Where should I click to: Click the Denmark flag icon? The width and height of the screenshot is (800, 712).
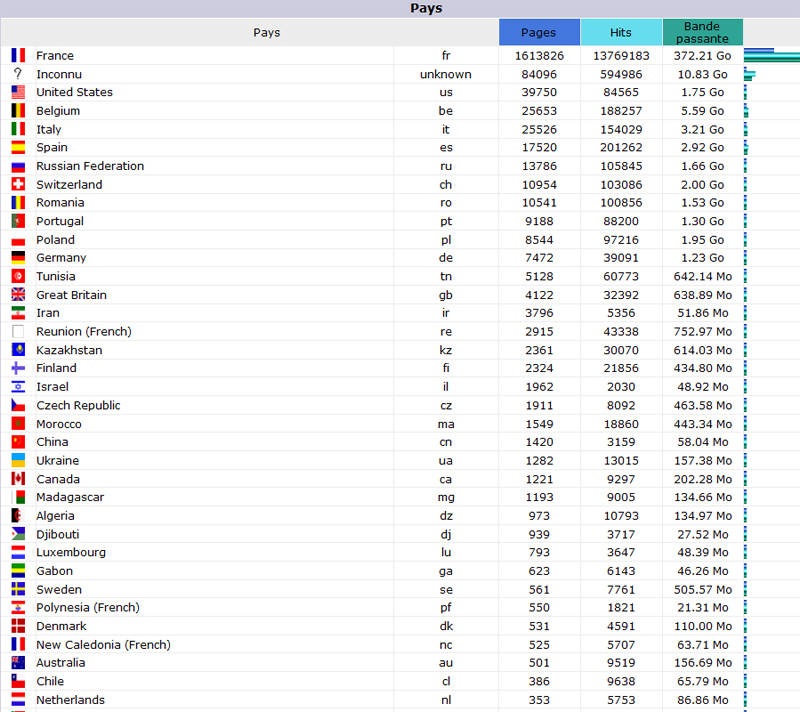(18, 626)
